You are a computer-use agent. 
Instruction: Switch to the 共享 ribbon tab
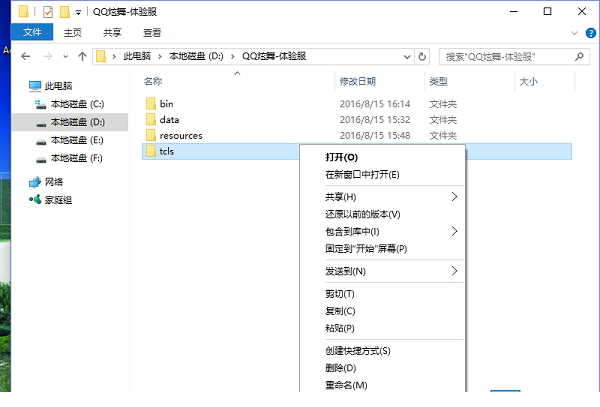pyautogui.click(x=112, y=33)
